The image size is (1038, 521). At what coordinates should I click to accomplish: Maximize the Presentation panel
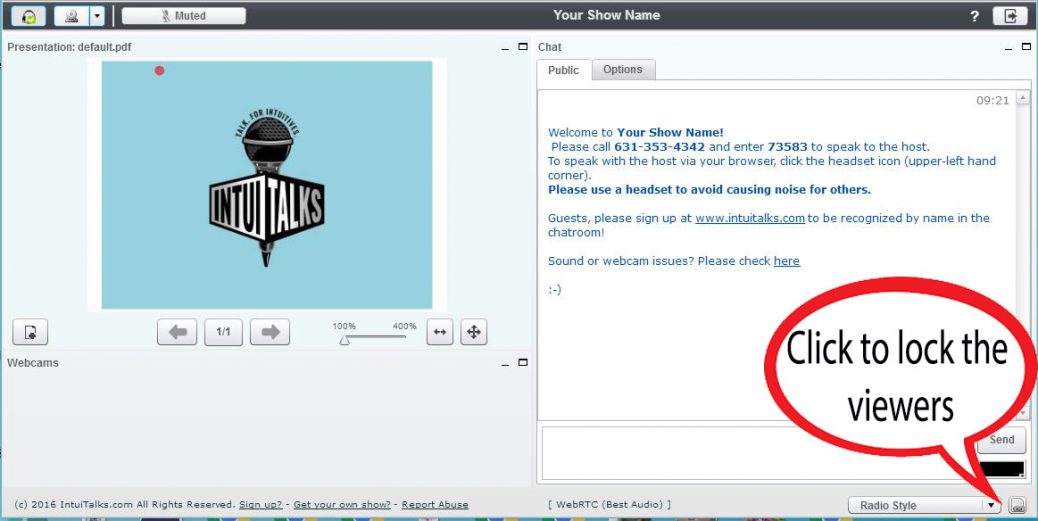[523, 46]
